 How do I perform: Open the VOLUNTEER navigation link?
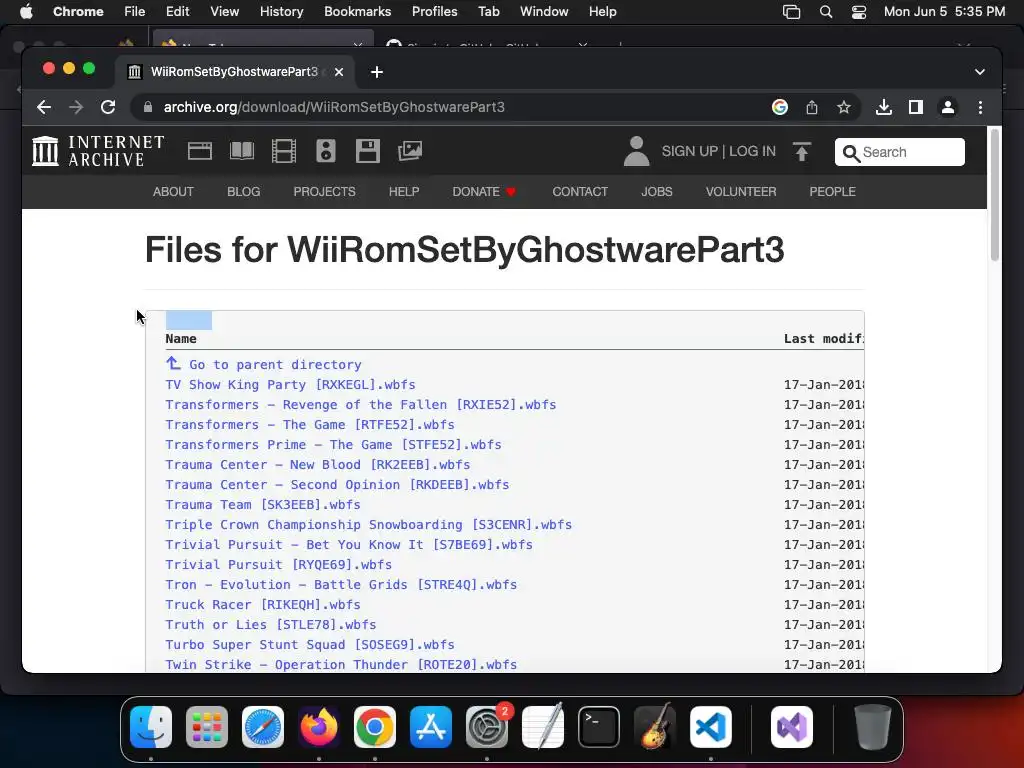tap(741, 191)
